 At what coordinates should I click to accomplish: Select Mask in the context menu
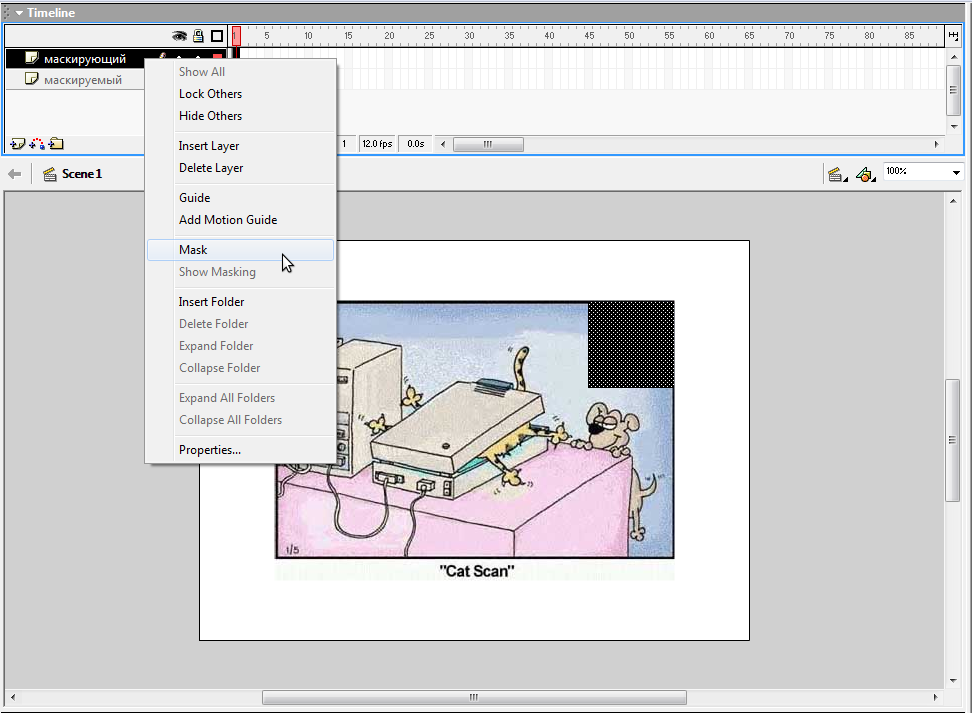[x=241, y=250]
